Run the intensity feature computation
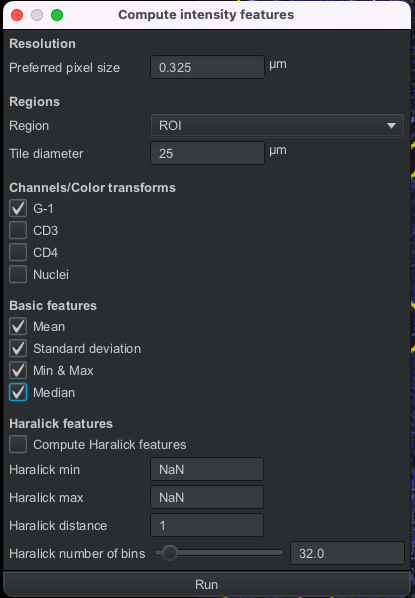This screenshot has width=415, height=598. [206, 584]
